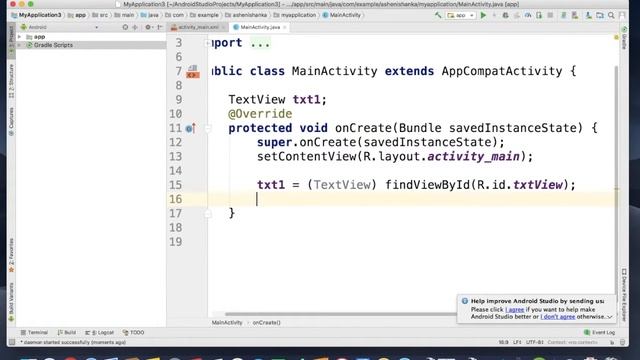Open the Captures side tab
This screenshot has width=640, height=360.
point(11,122)
